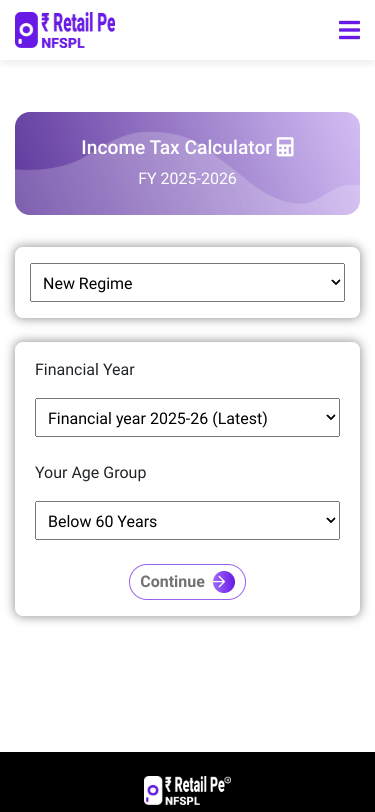This screenshot has width=375, height=812.
Task: Click the NFSPL text in the footer
Action: [x=182, y=801]
